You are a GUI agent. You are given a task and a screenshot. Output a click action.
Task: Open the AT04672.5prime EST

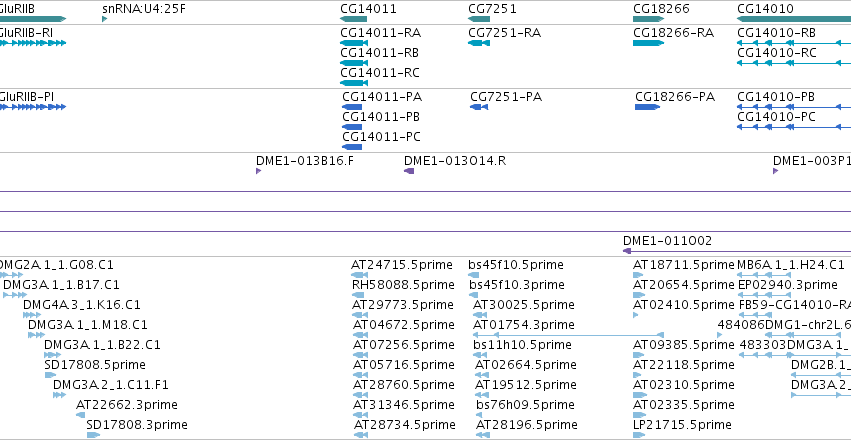click(358, 335)
